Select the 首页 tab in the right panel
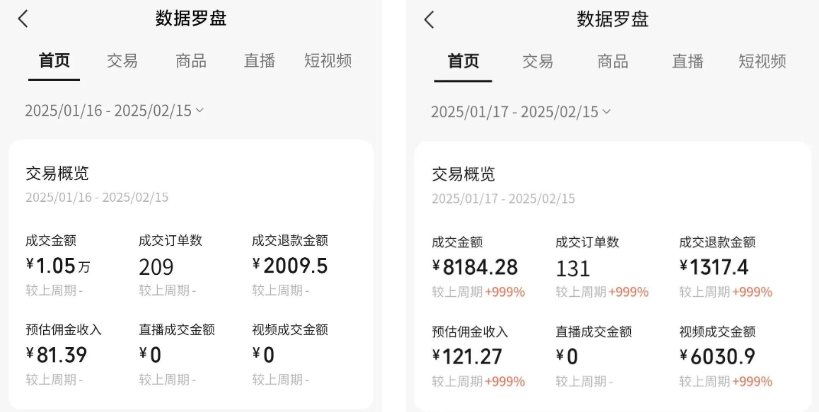Image resolution: width=819 pixels, height=412 pixels. click(x=463, y=62)
